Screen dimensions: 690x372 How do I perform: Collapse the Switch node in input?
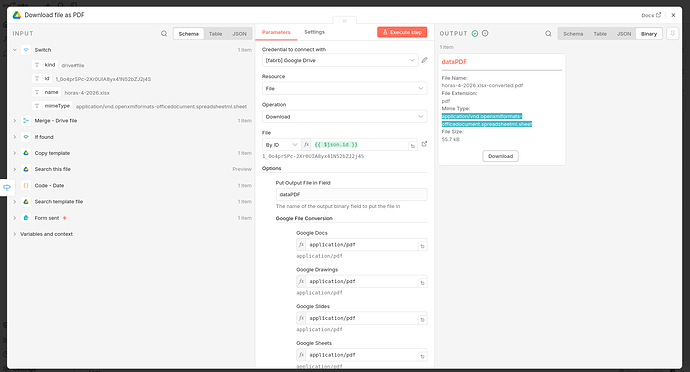(15, 50)
